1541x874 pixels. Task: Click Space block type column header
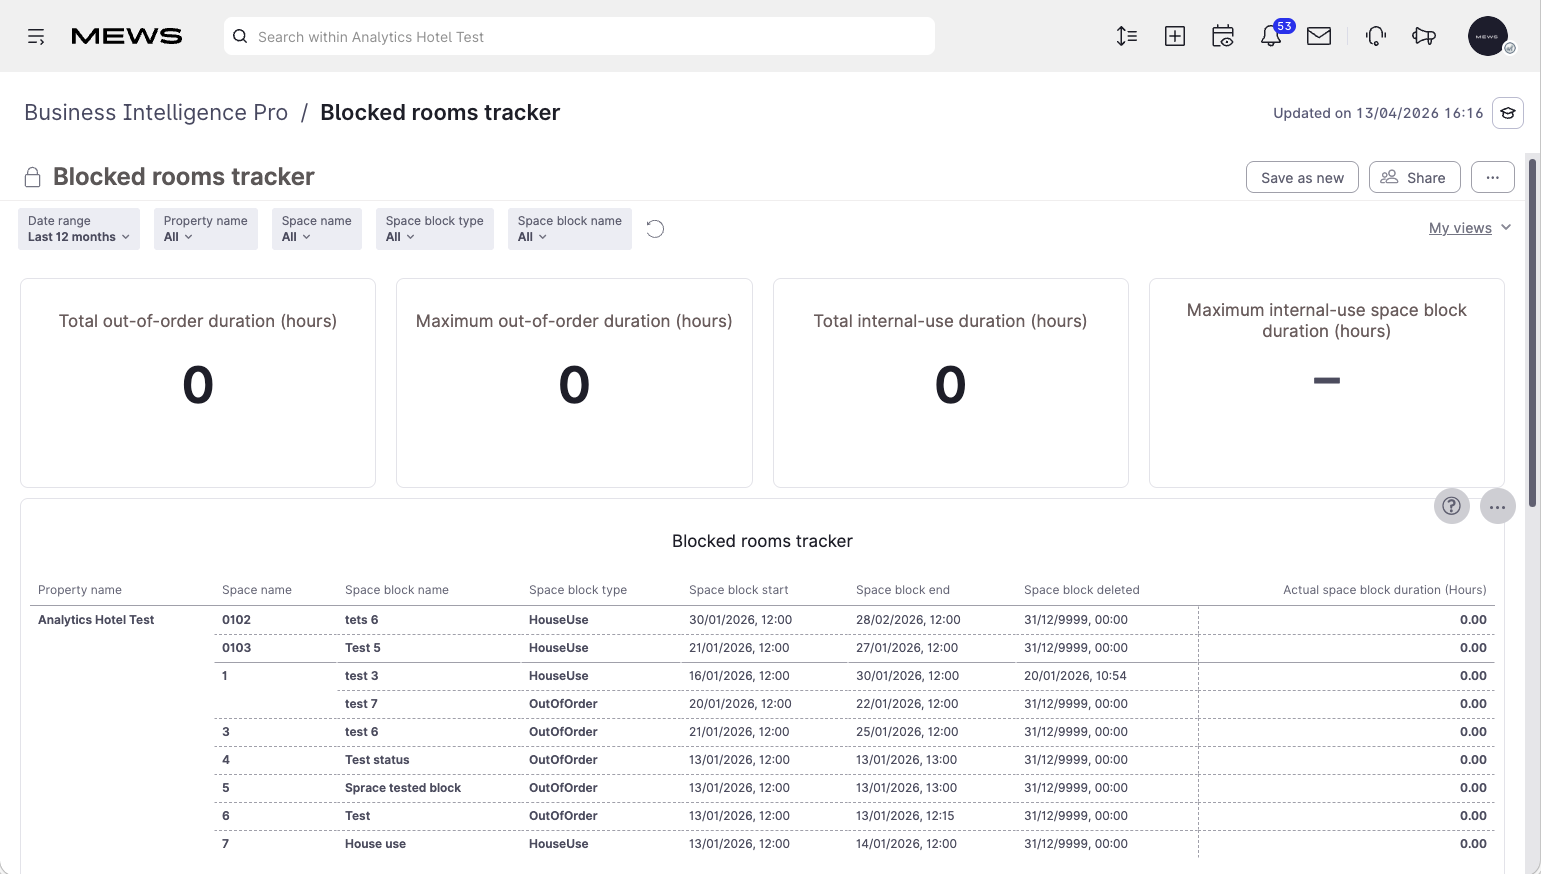[x=578, y=590]
